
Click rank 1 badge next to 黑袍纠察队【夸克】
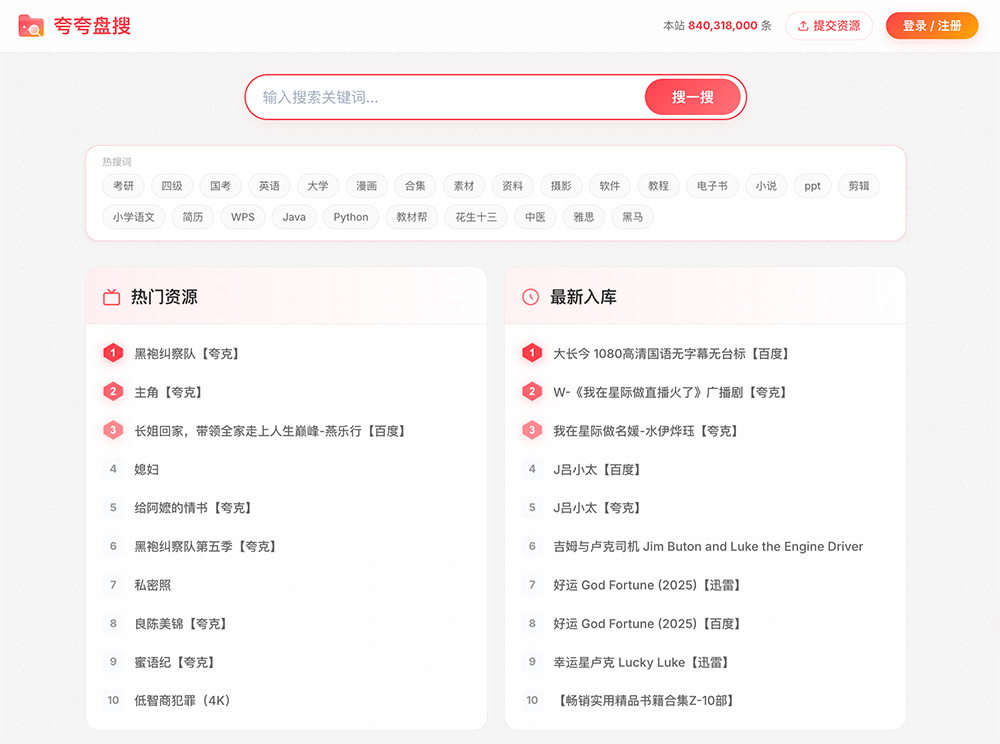[x=113, y=353]
